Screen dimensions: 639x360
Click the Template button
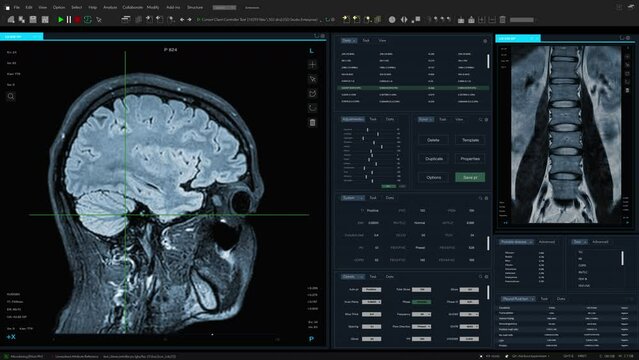(x=470, y=140)
